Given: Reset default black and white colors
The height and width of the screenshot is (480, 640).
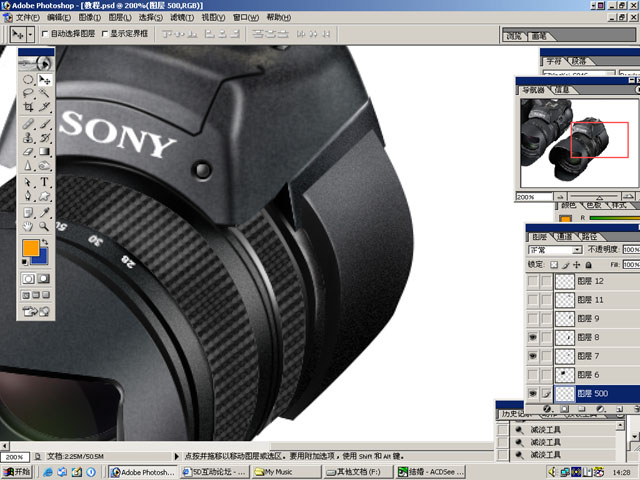Looking at the screenshot, I should click(x=25, y=262).
